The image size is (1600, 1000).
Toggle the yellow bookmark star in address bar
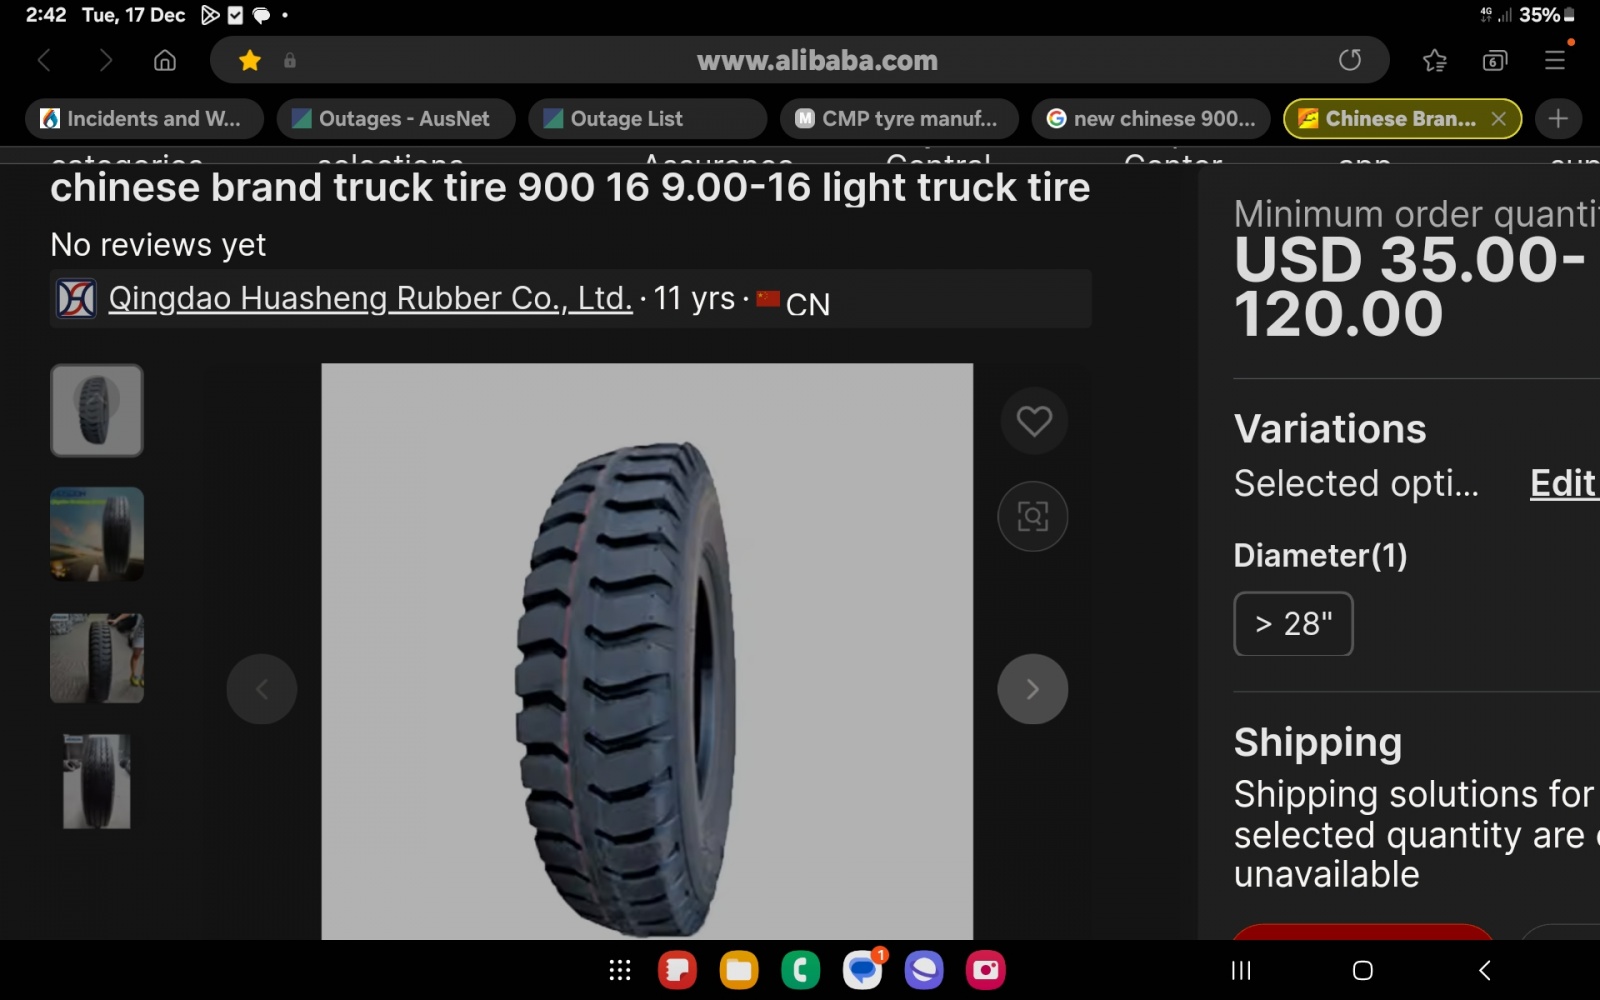[x=250, y=61]
